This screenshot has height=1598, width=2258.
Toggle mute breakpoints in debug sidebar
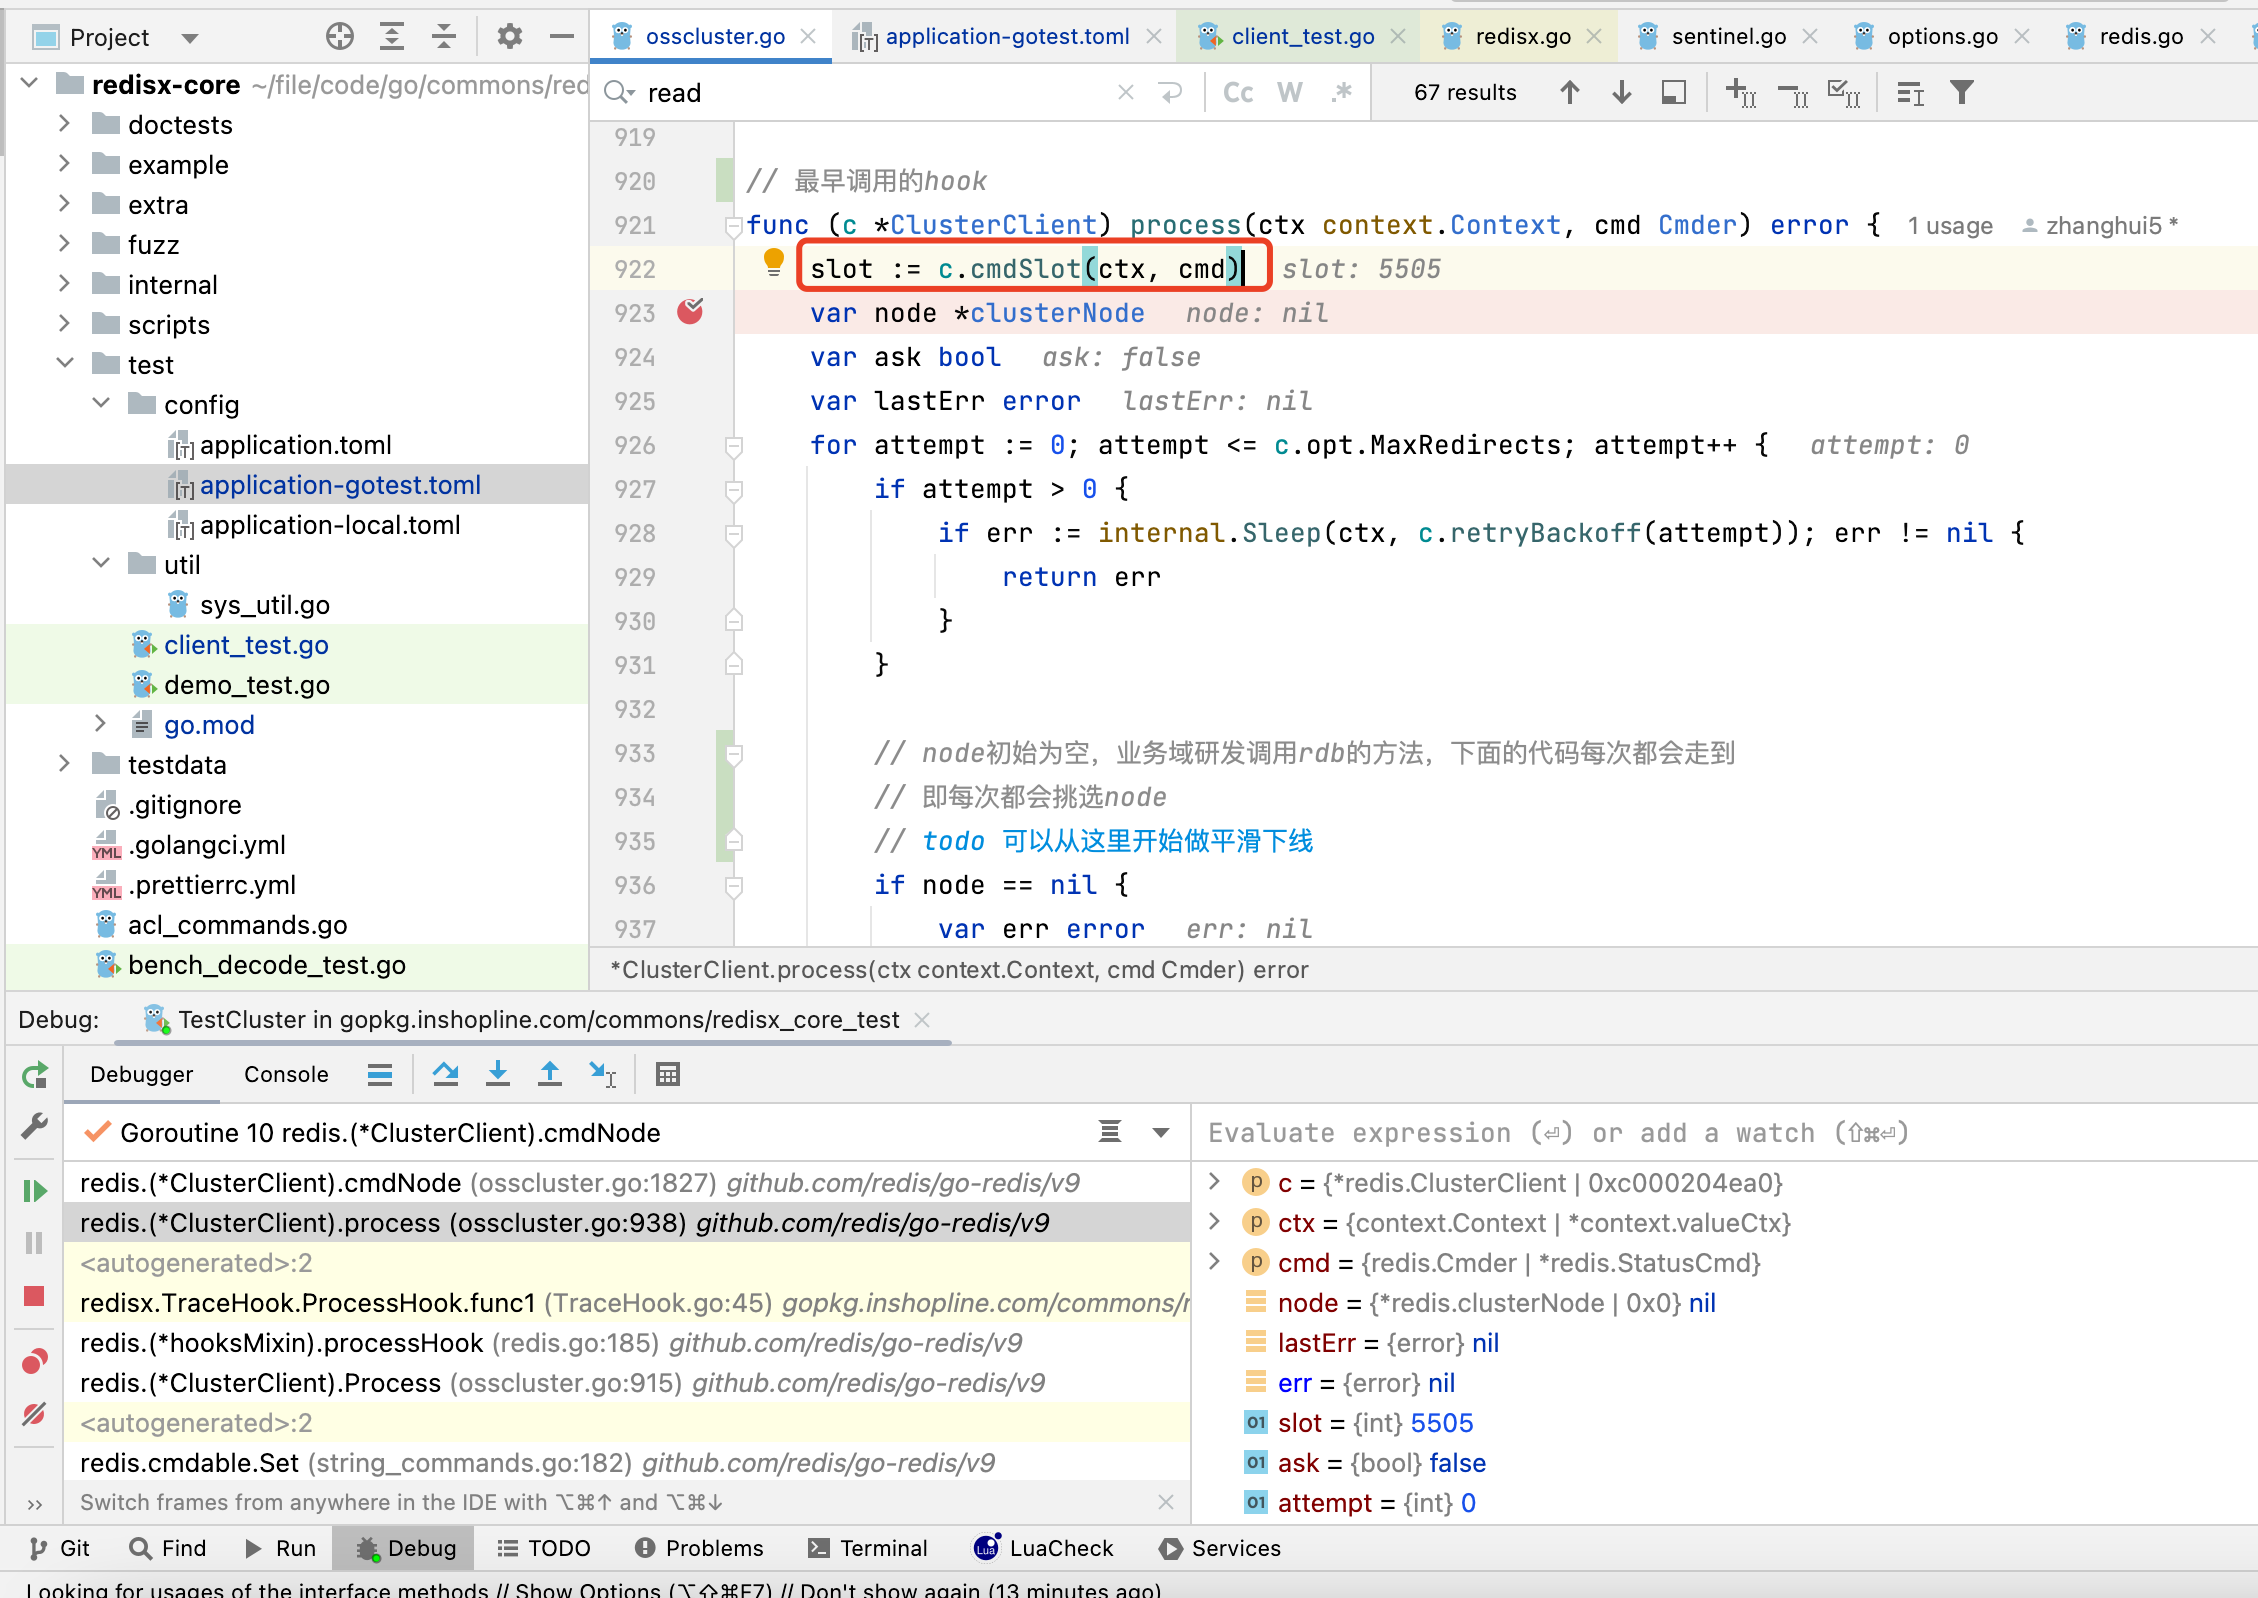[35, 1414]
